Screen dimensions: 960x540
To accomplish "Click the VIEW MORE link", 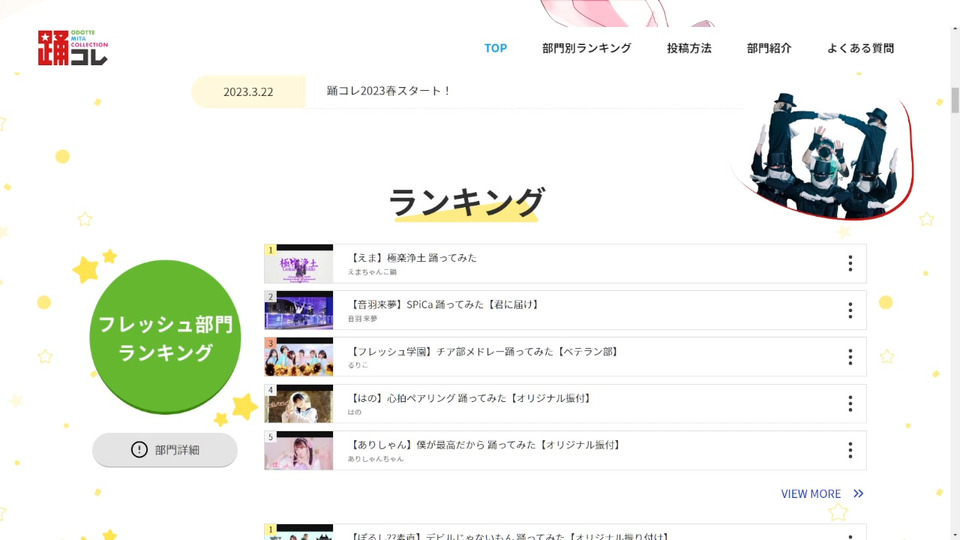I will click(811, 493).
